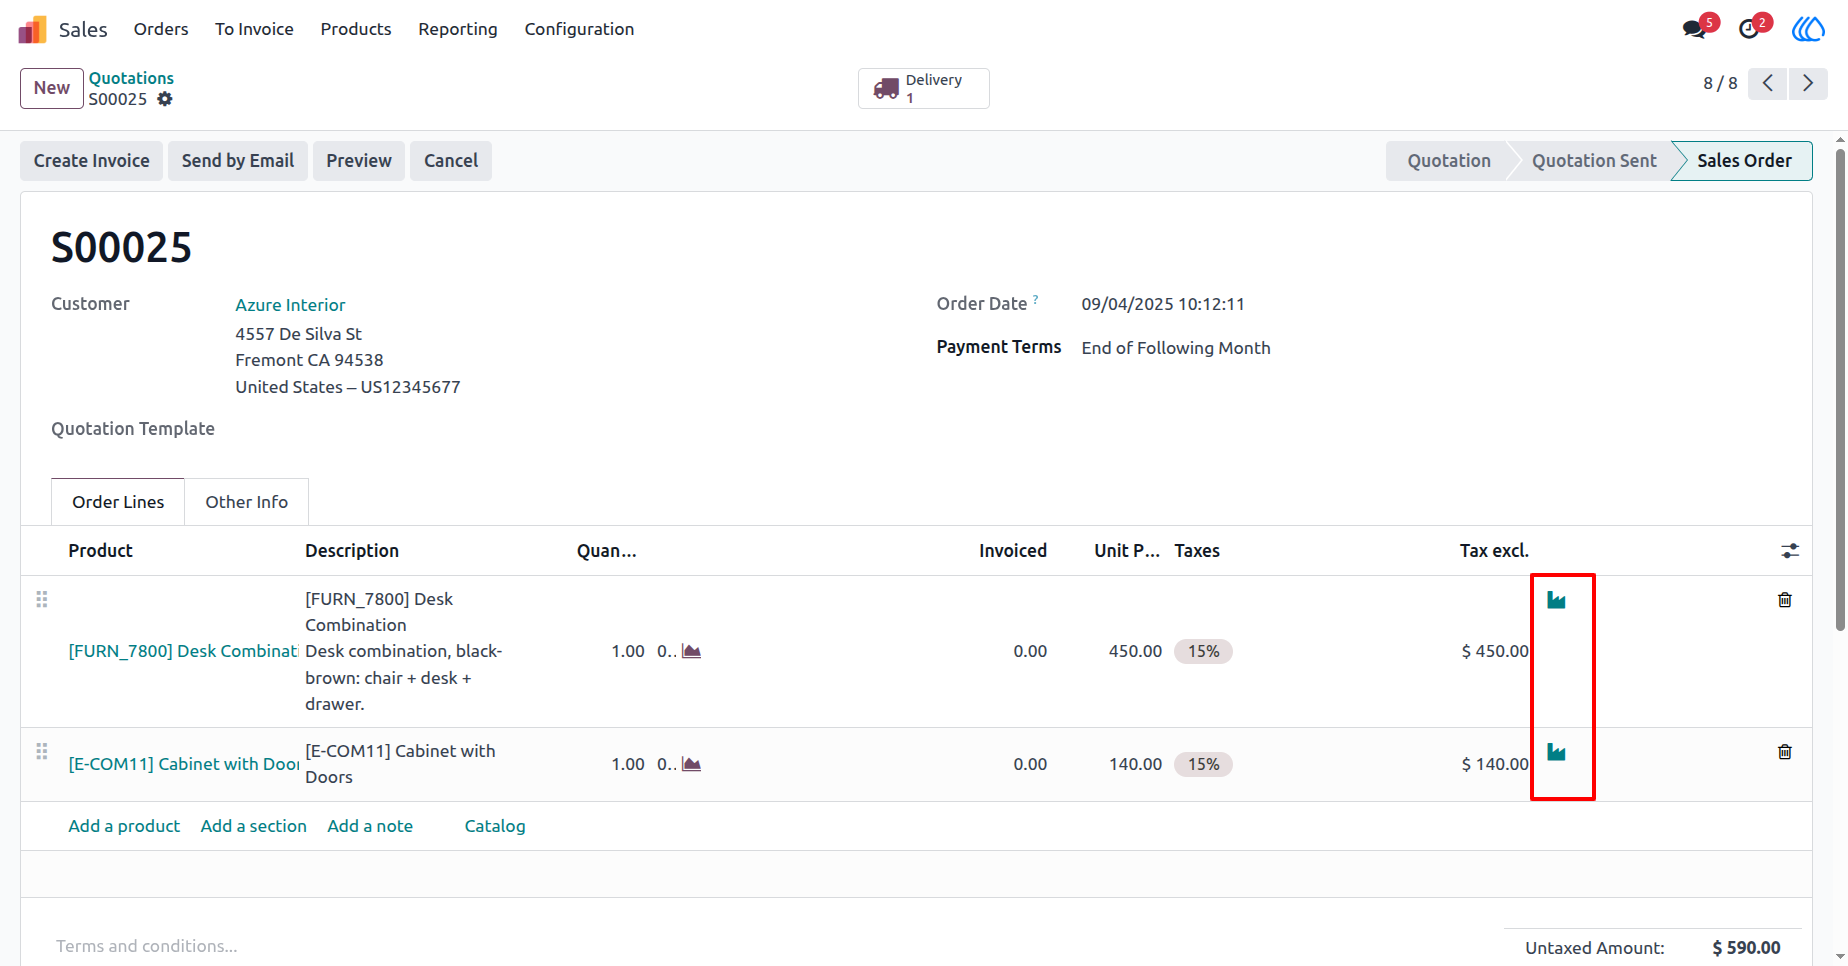Open the Catalog link
This screenshot has width=1848, height=966.
[495, 826]
